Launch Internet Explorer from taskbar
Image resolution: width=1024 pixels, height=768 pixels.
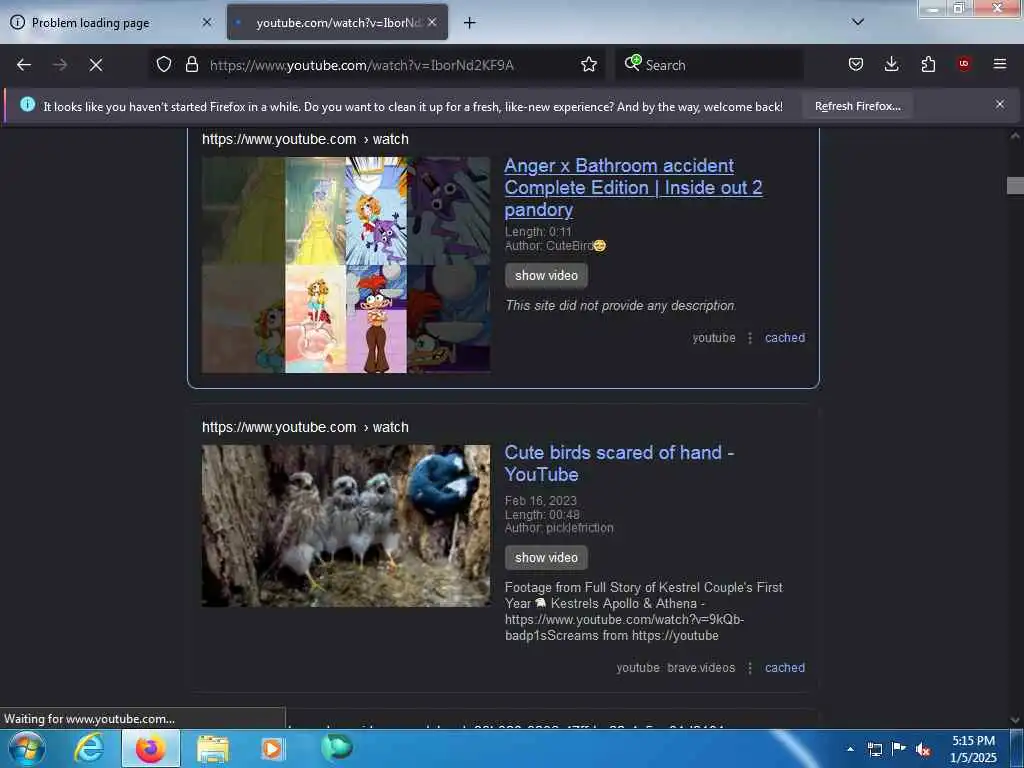89,748
